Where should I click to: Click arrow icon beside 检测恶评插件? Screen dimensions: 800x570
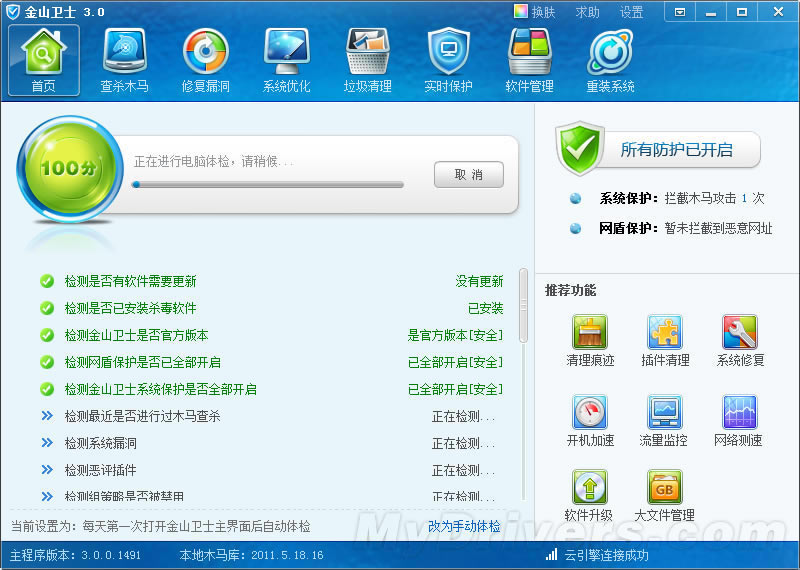pyautogui.click(x=47, y=469)
